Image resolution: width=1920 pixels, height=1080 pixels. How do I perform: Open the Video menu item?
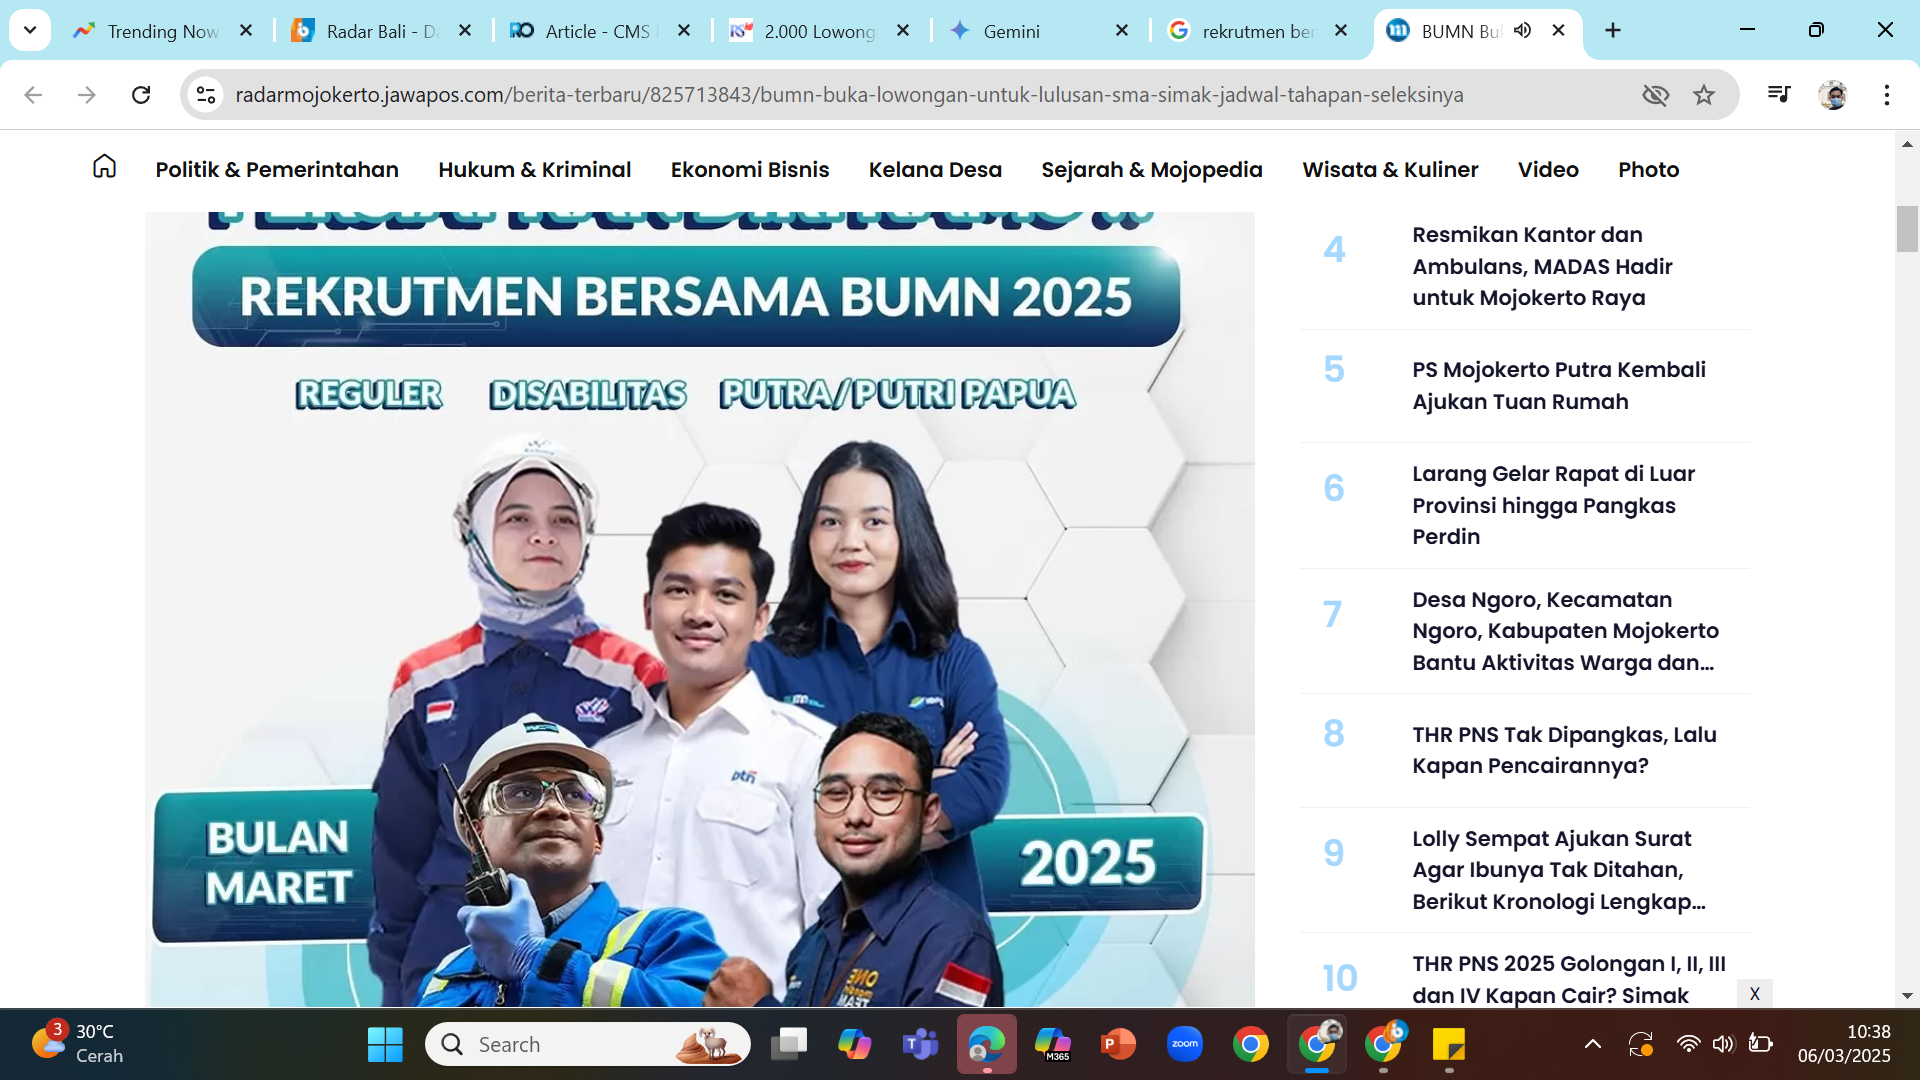click(1548, 170)
